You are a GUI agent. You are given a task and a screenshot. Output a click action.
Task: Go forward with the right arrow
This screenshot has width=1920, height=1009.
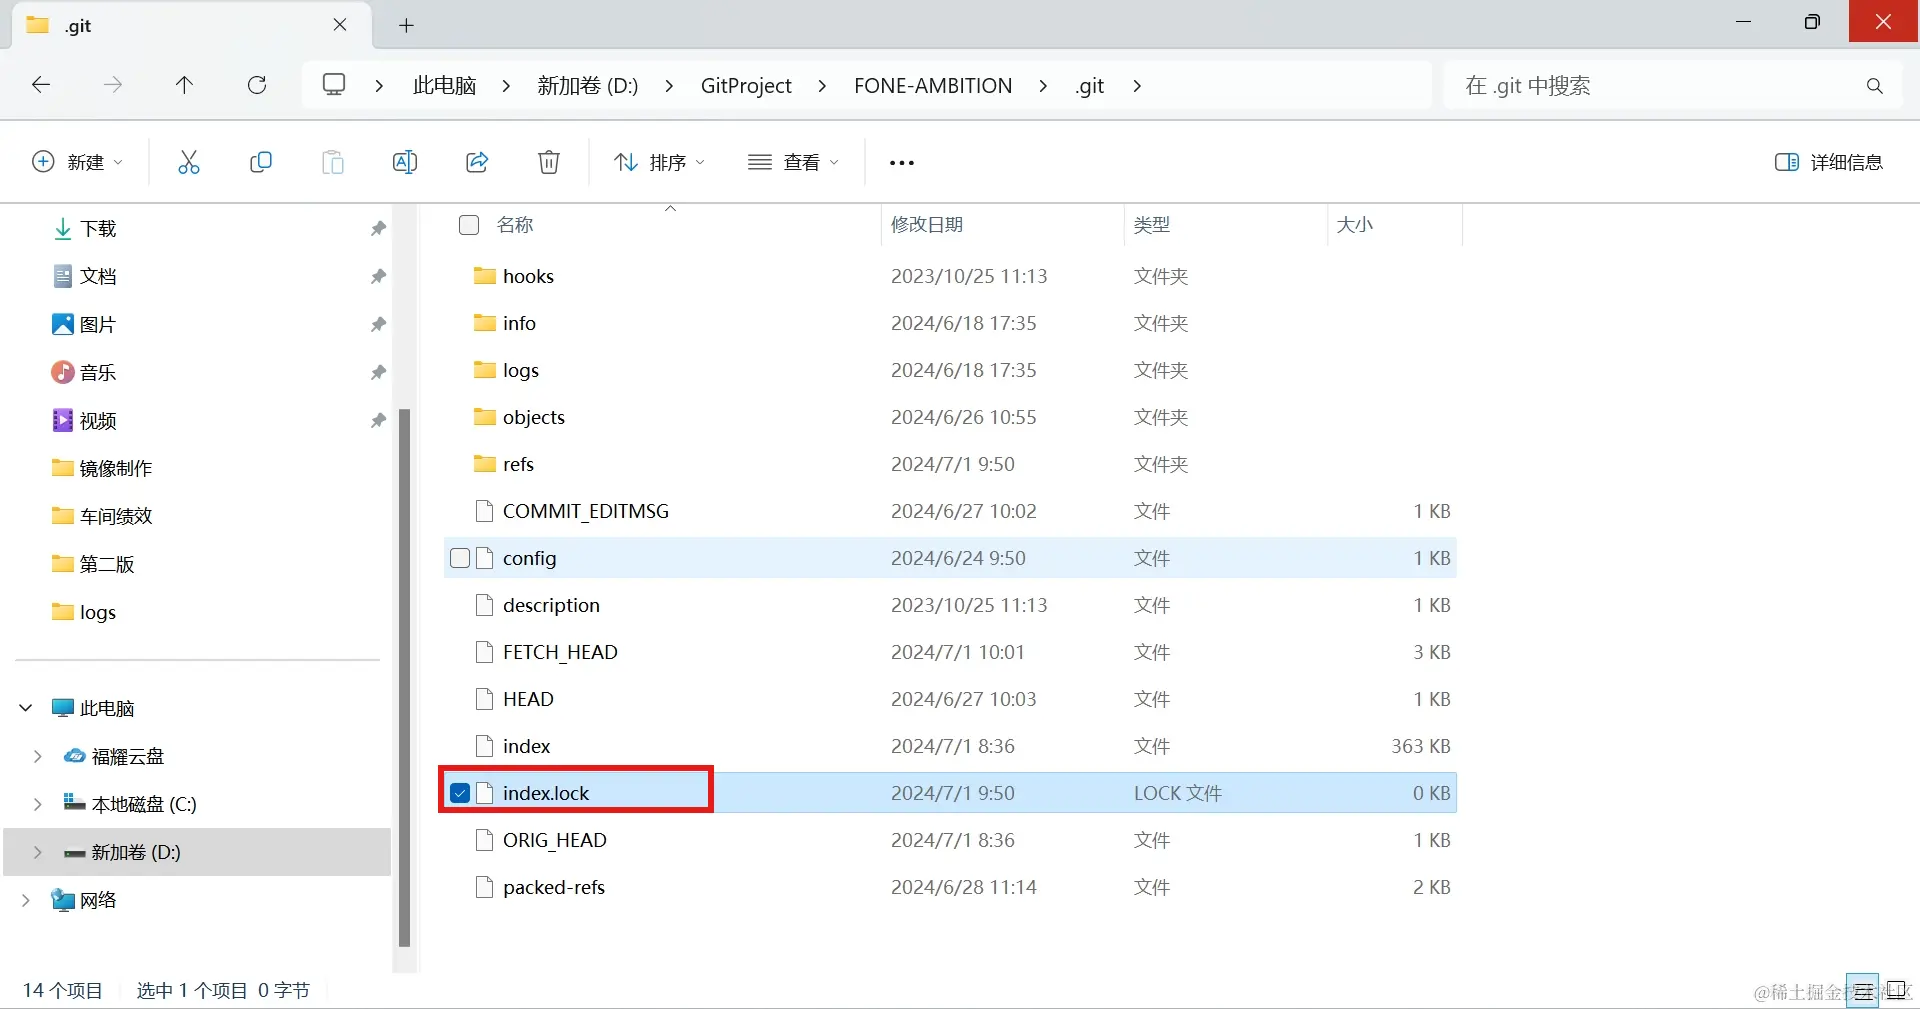(x=113, y=85)
